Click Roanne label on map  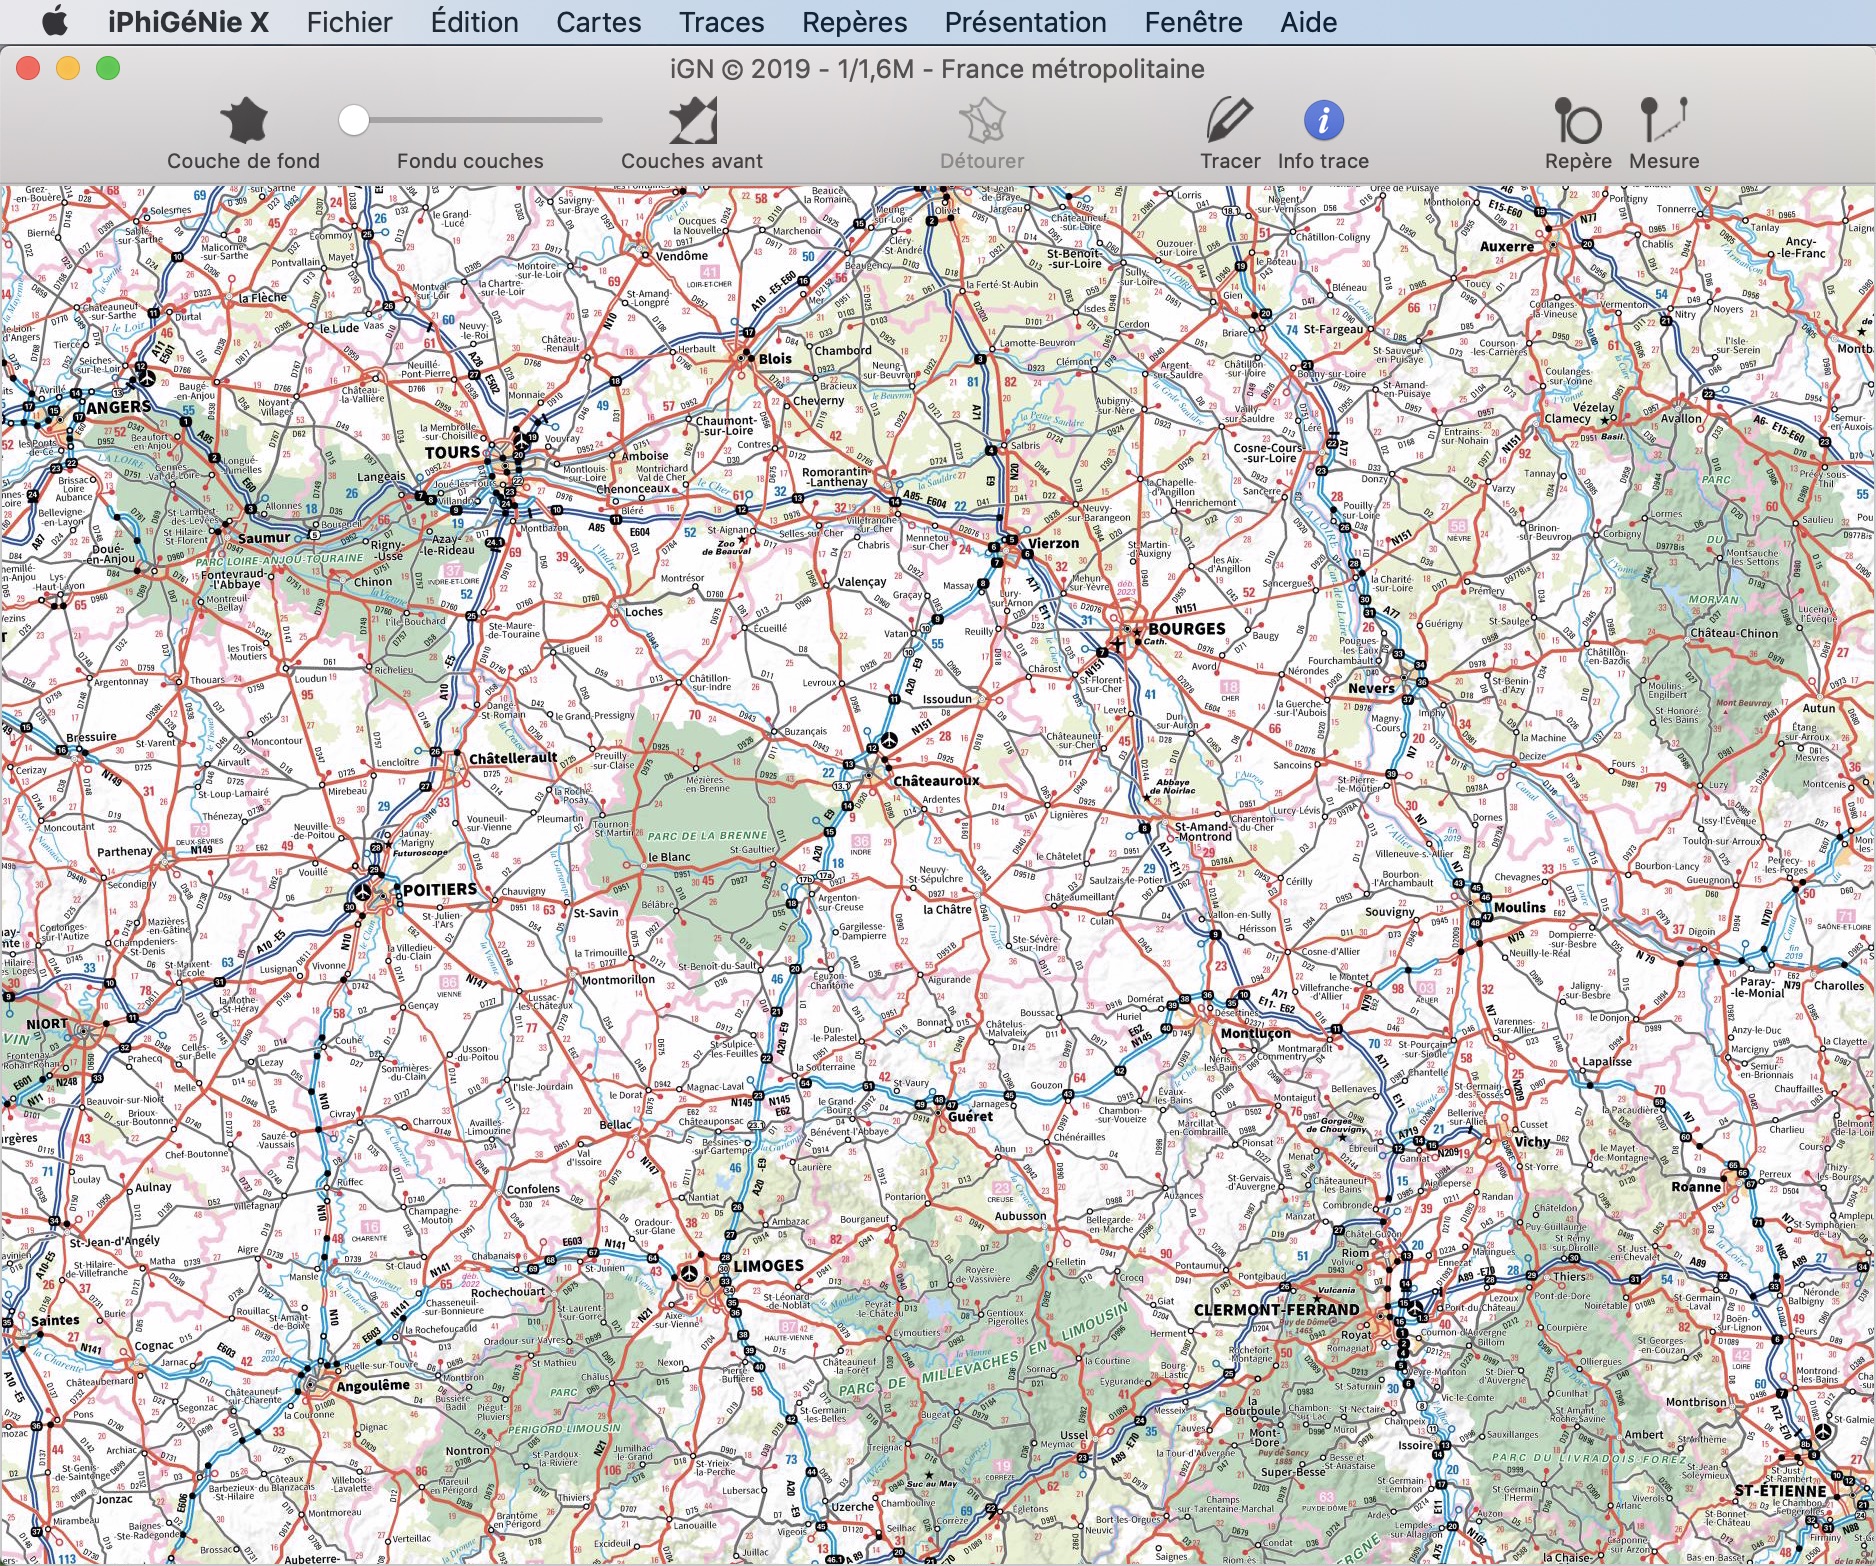(x=1696, y=1187)
